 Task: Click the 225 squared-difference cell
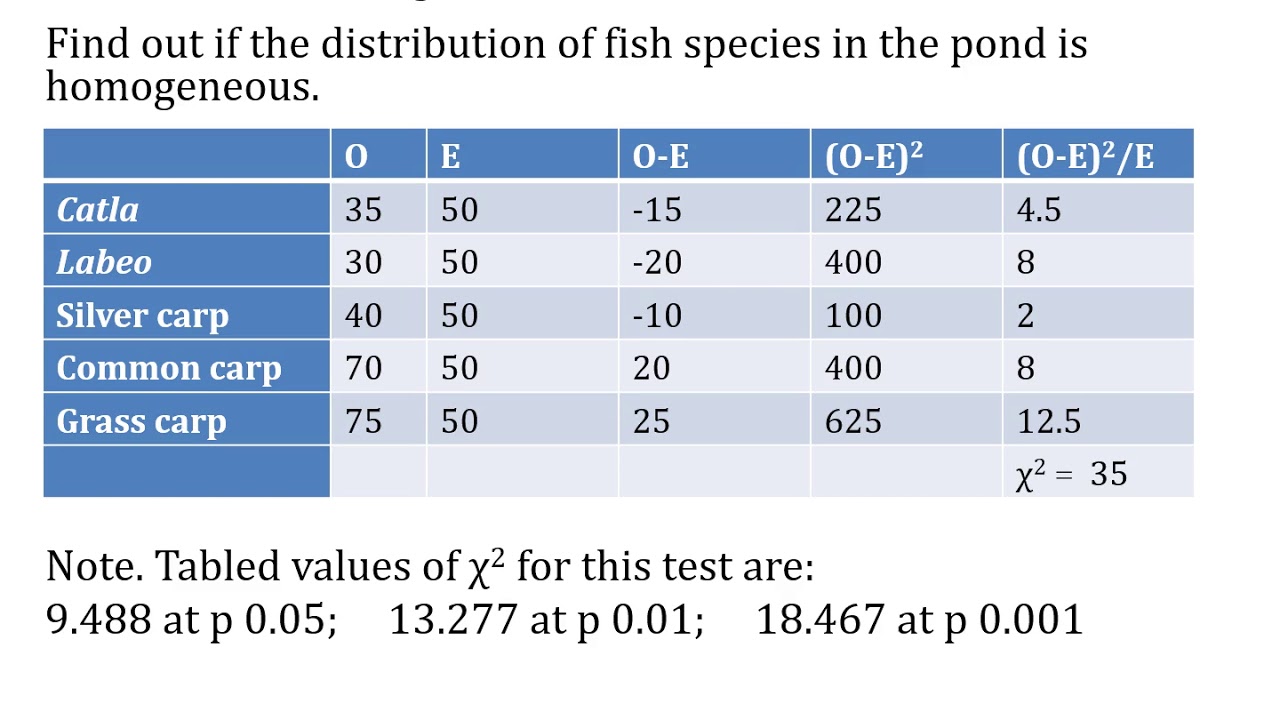pos(853,210)
